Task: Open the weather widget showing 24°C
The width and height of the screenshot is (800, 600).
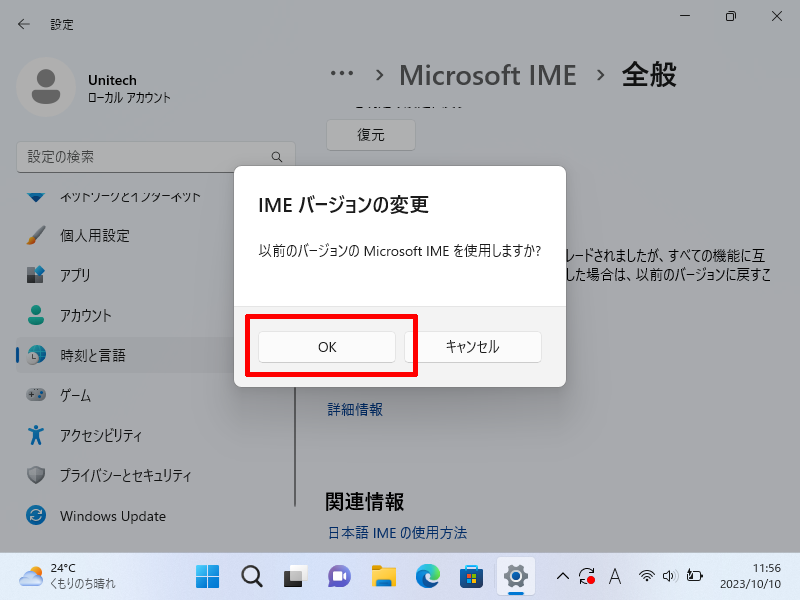Action: (x=67, y=577)
